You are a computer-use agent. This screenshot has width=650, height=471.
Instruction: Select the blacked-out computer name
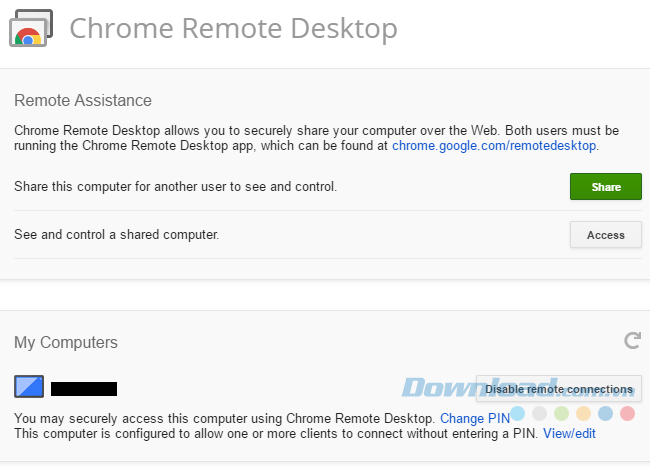84,389
